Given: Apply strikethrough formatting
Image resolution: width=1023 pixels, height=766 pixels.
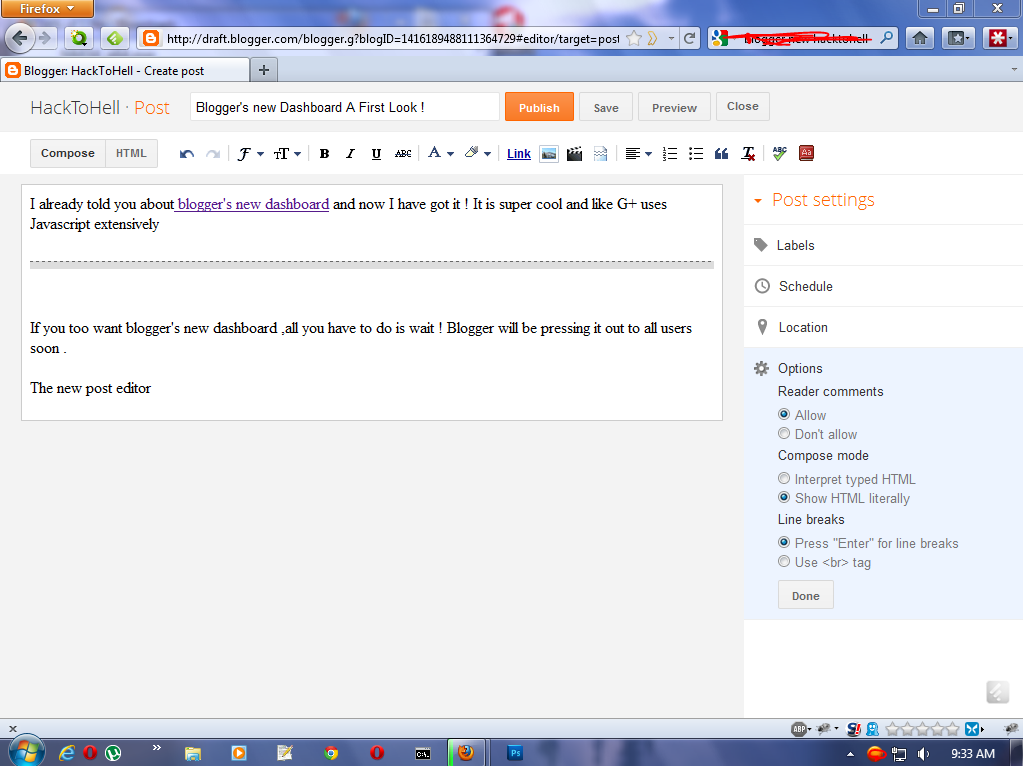Looking at the screenshot, I should pyautogui.click(x=403, y=154).
